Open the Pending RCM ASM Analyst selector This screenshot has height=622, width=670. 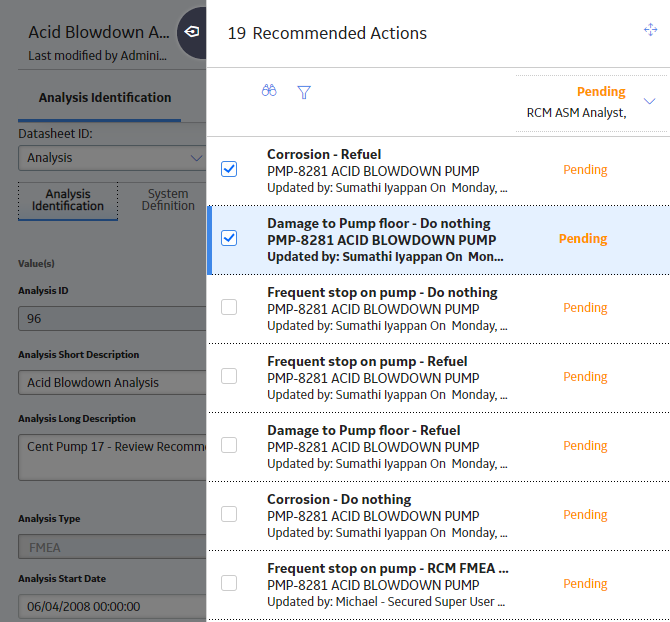591,103
